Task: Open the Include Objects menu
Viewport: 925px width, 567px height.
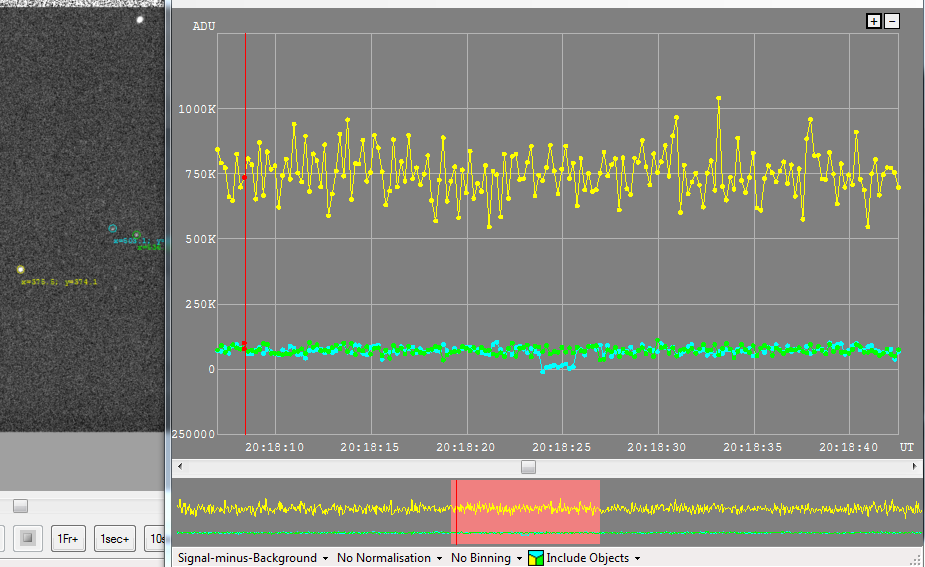Action: [x=593, y=558]
